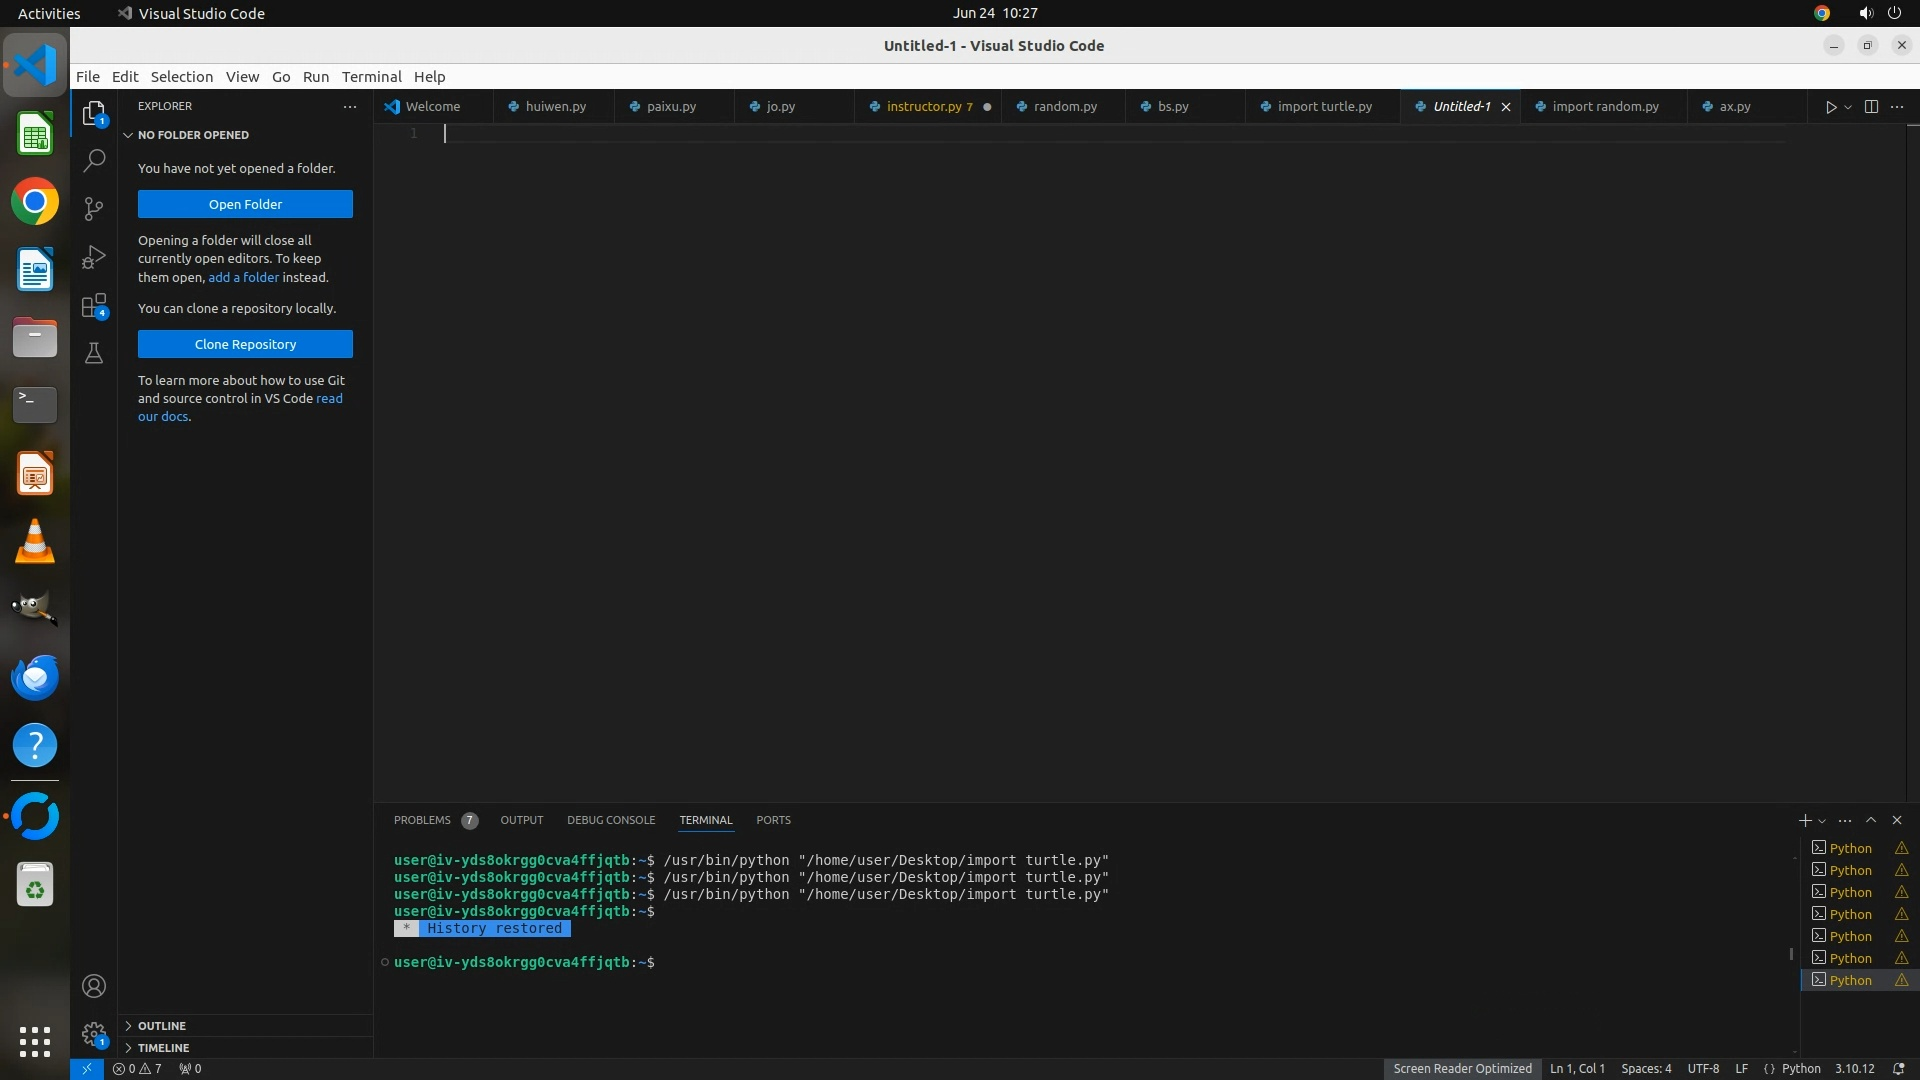Click the terminal panel scrollbar

1791,953
